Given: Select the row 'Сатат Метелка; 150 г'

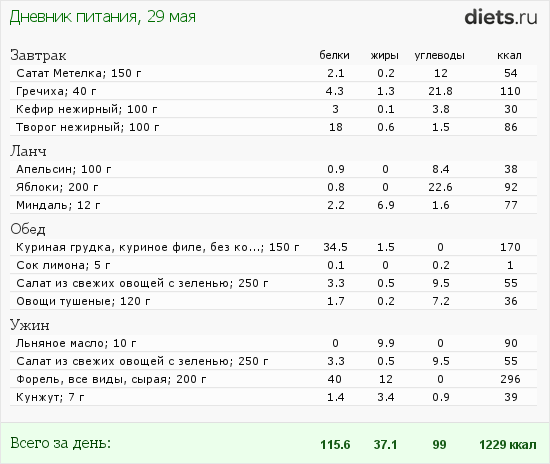Looking at the screenshot, I should click(x=273, y=73).
